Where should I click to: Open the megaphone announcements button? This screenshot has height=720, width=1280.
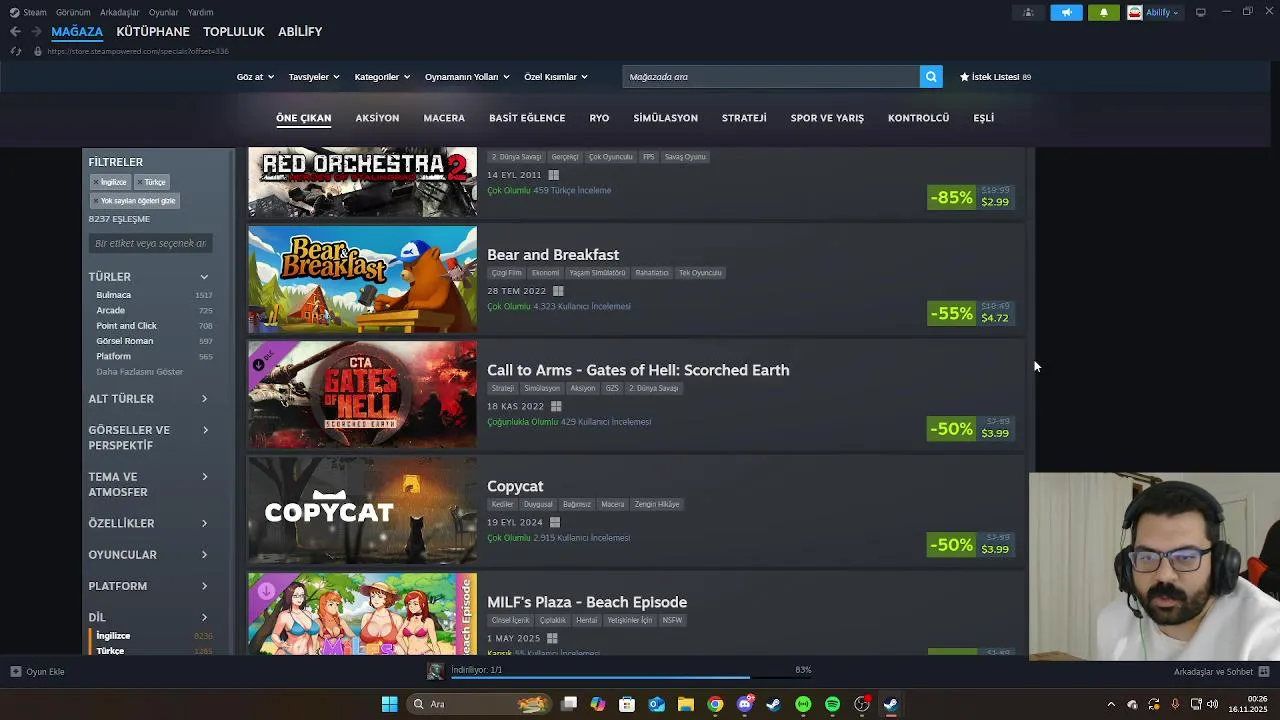[1066, 12]
